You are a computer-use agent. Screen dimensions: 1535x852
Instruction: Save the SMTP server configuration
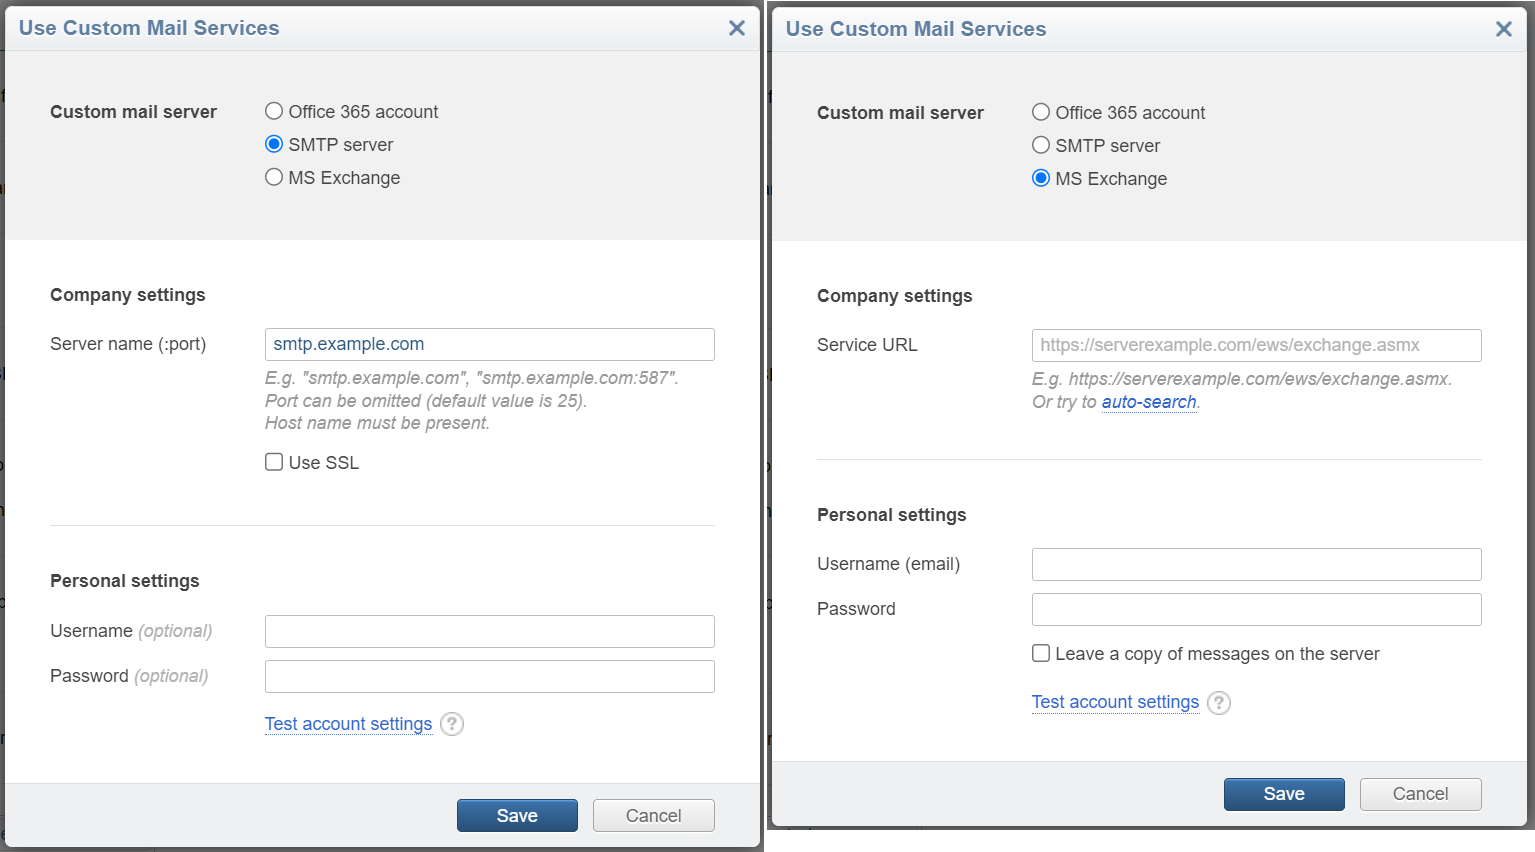(517, 815)
